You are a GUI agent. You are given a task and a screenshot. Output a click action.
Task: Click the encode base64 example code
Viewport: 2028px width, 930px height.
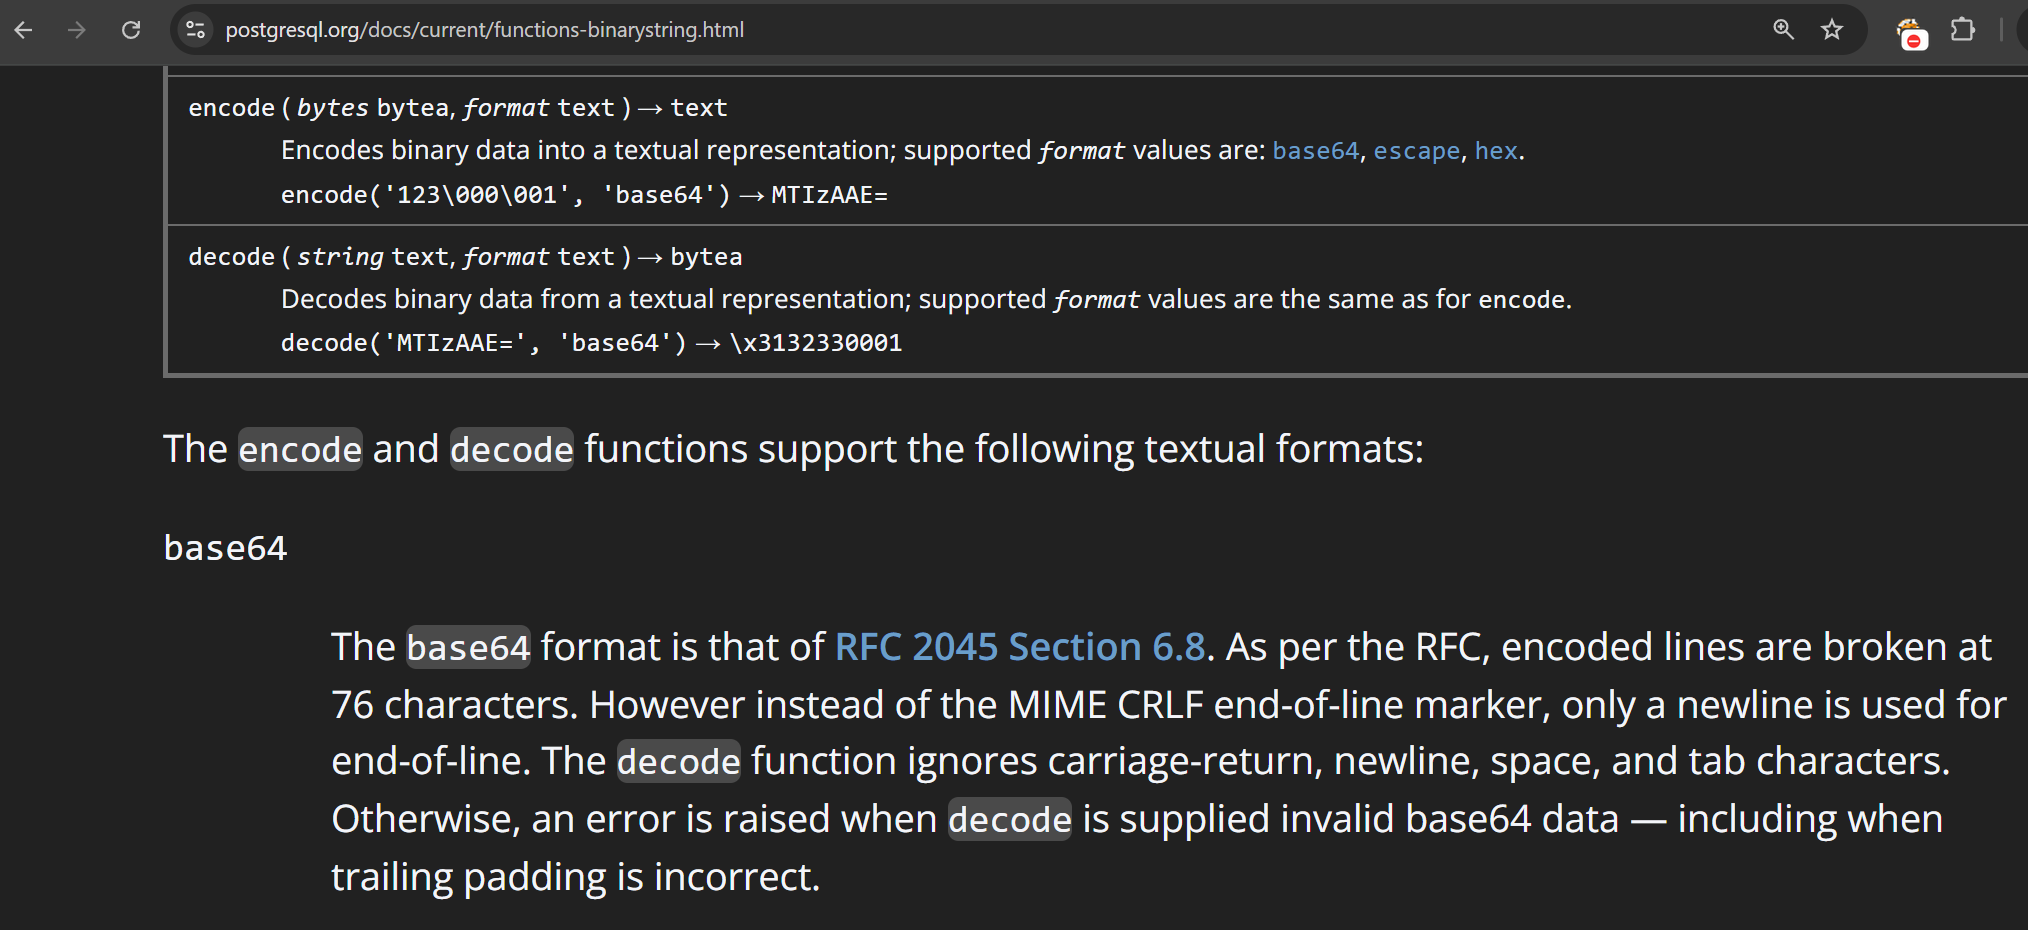point(584,195)
